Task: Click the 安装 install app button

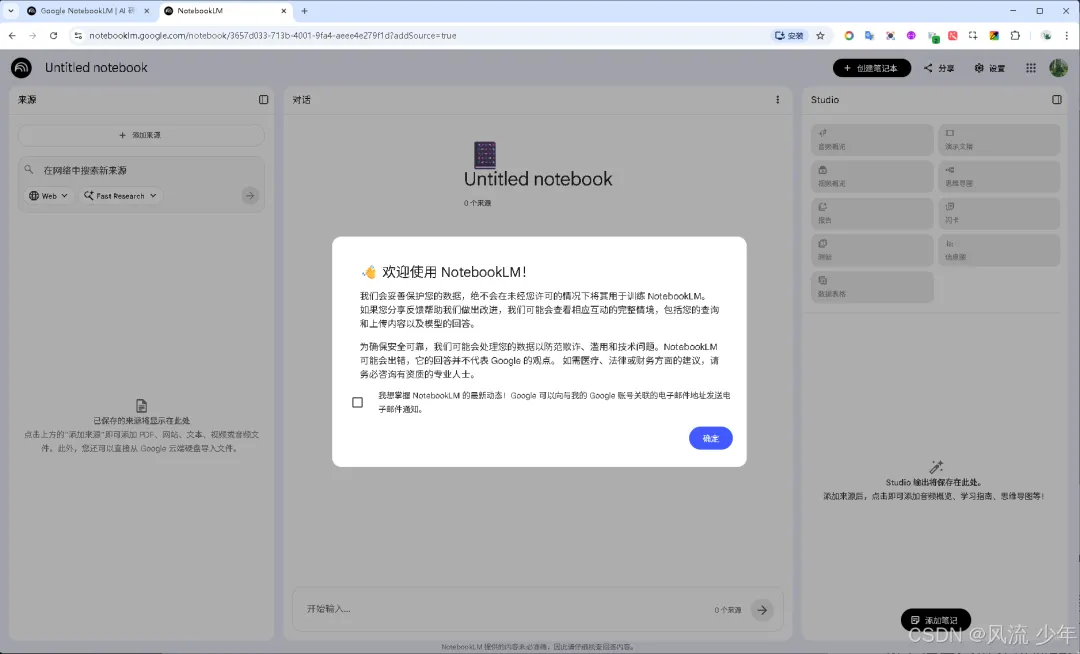Action: 789,36
